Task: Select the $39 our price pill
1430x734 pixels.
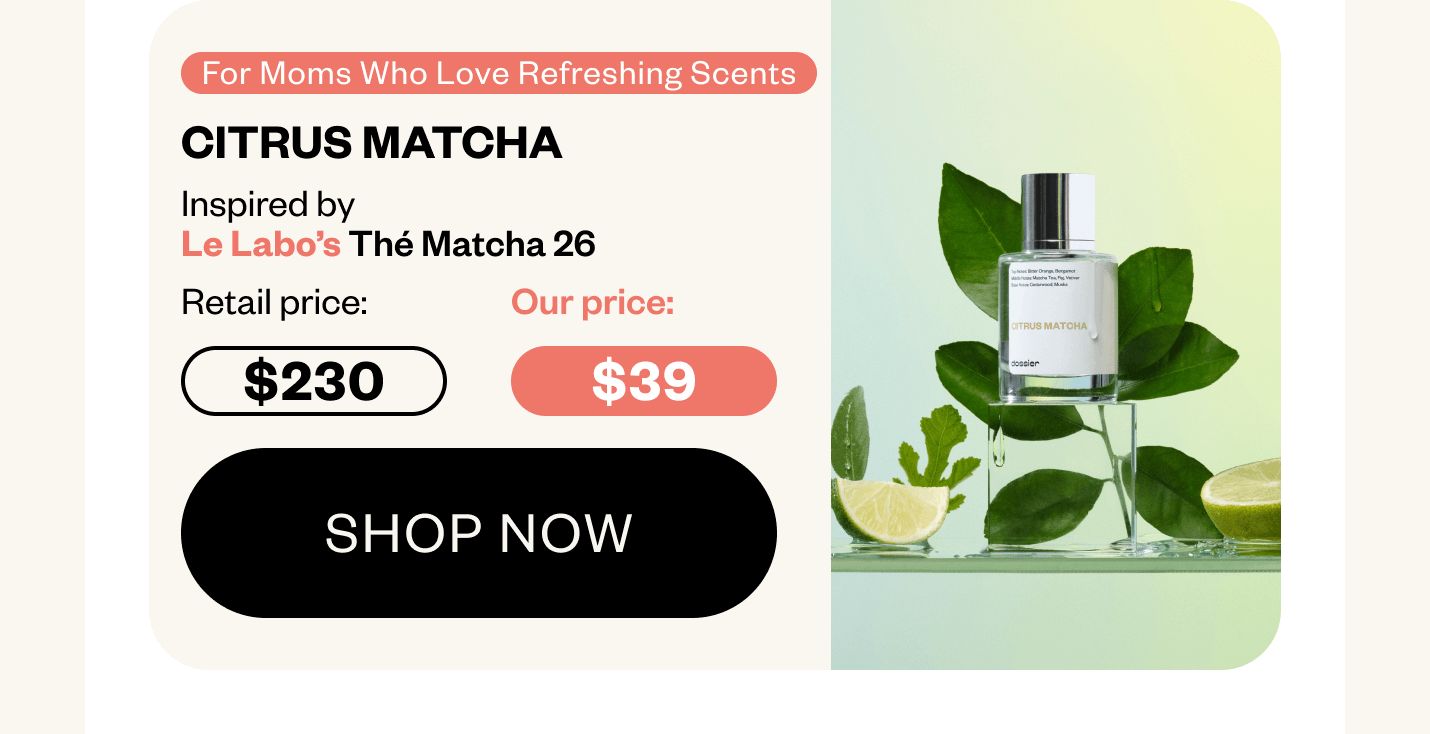Action: 644,381
